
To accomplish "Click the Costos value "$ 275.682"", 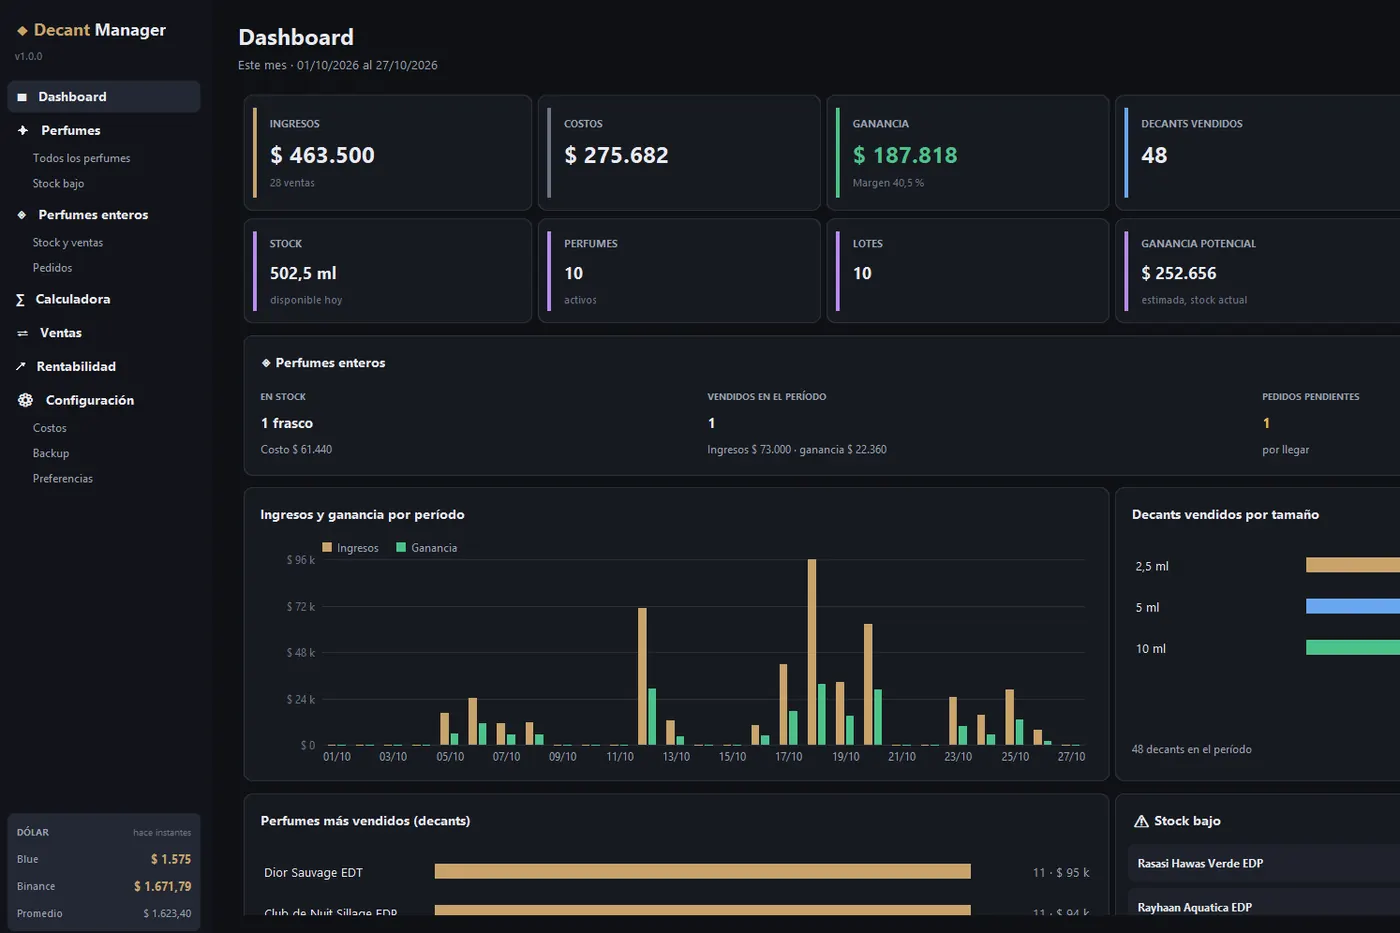I will pos(616,155).
